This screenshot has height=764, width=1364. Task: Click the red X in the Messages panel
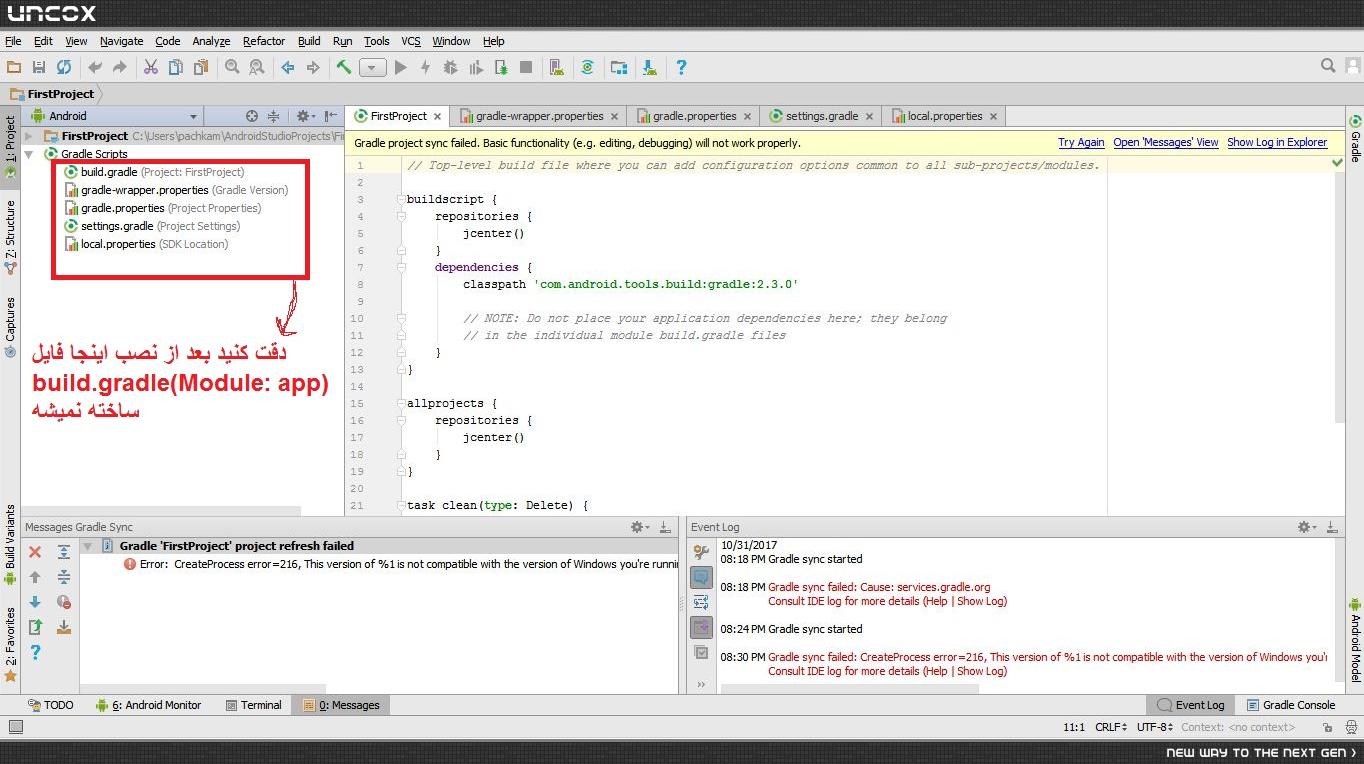35,552
